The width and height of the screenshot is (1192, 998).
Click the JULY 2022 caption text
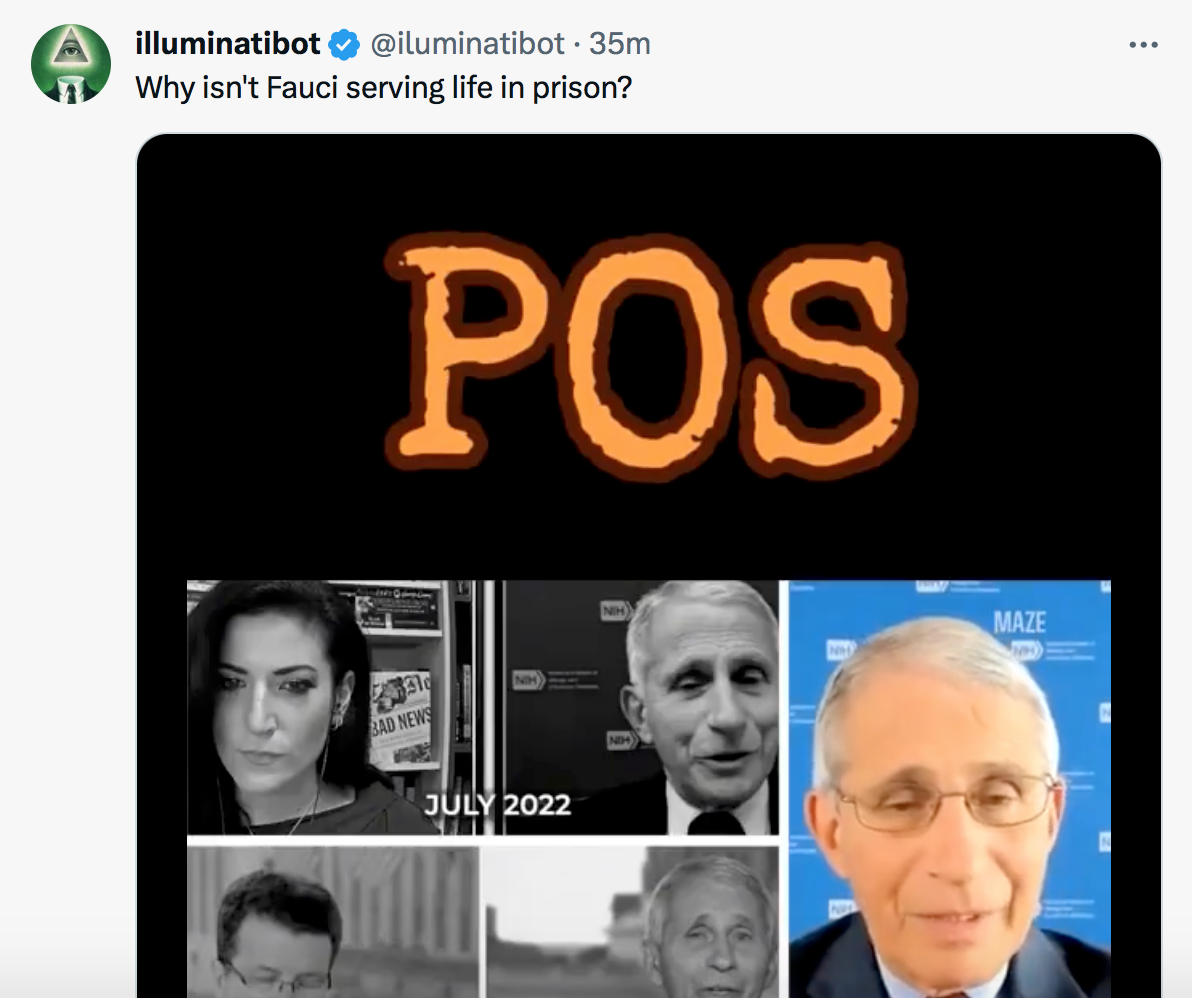pyautogui.click(x=497, y=805)
